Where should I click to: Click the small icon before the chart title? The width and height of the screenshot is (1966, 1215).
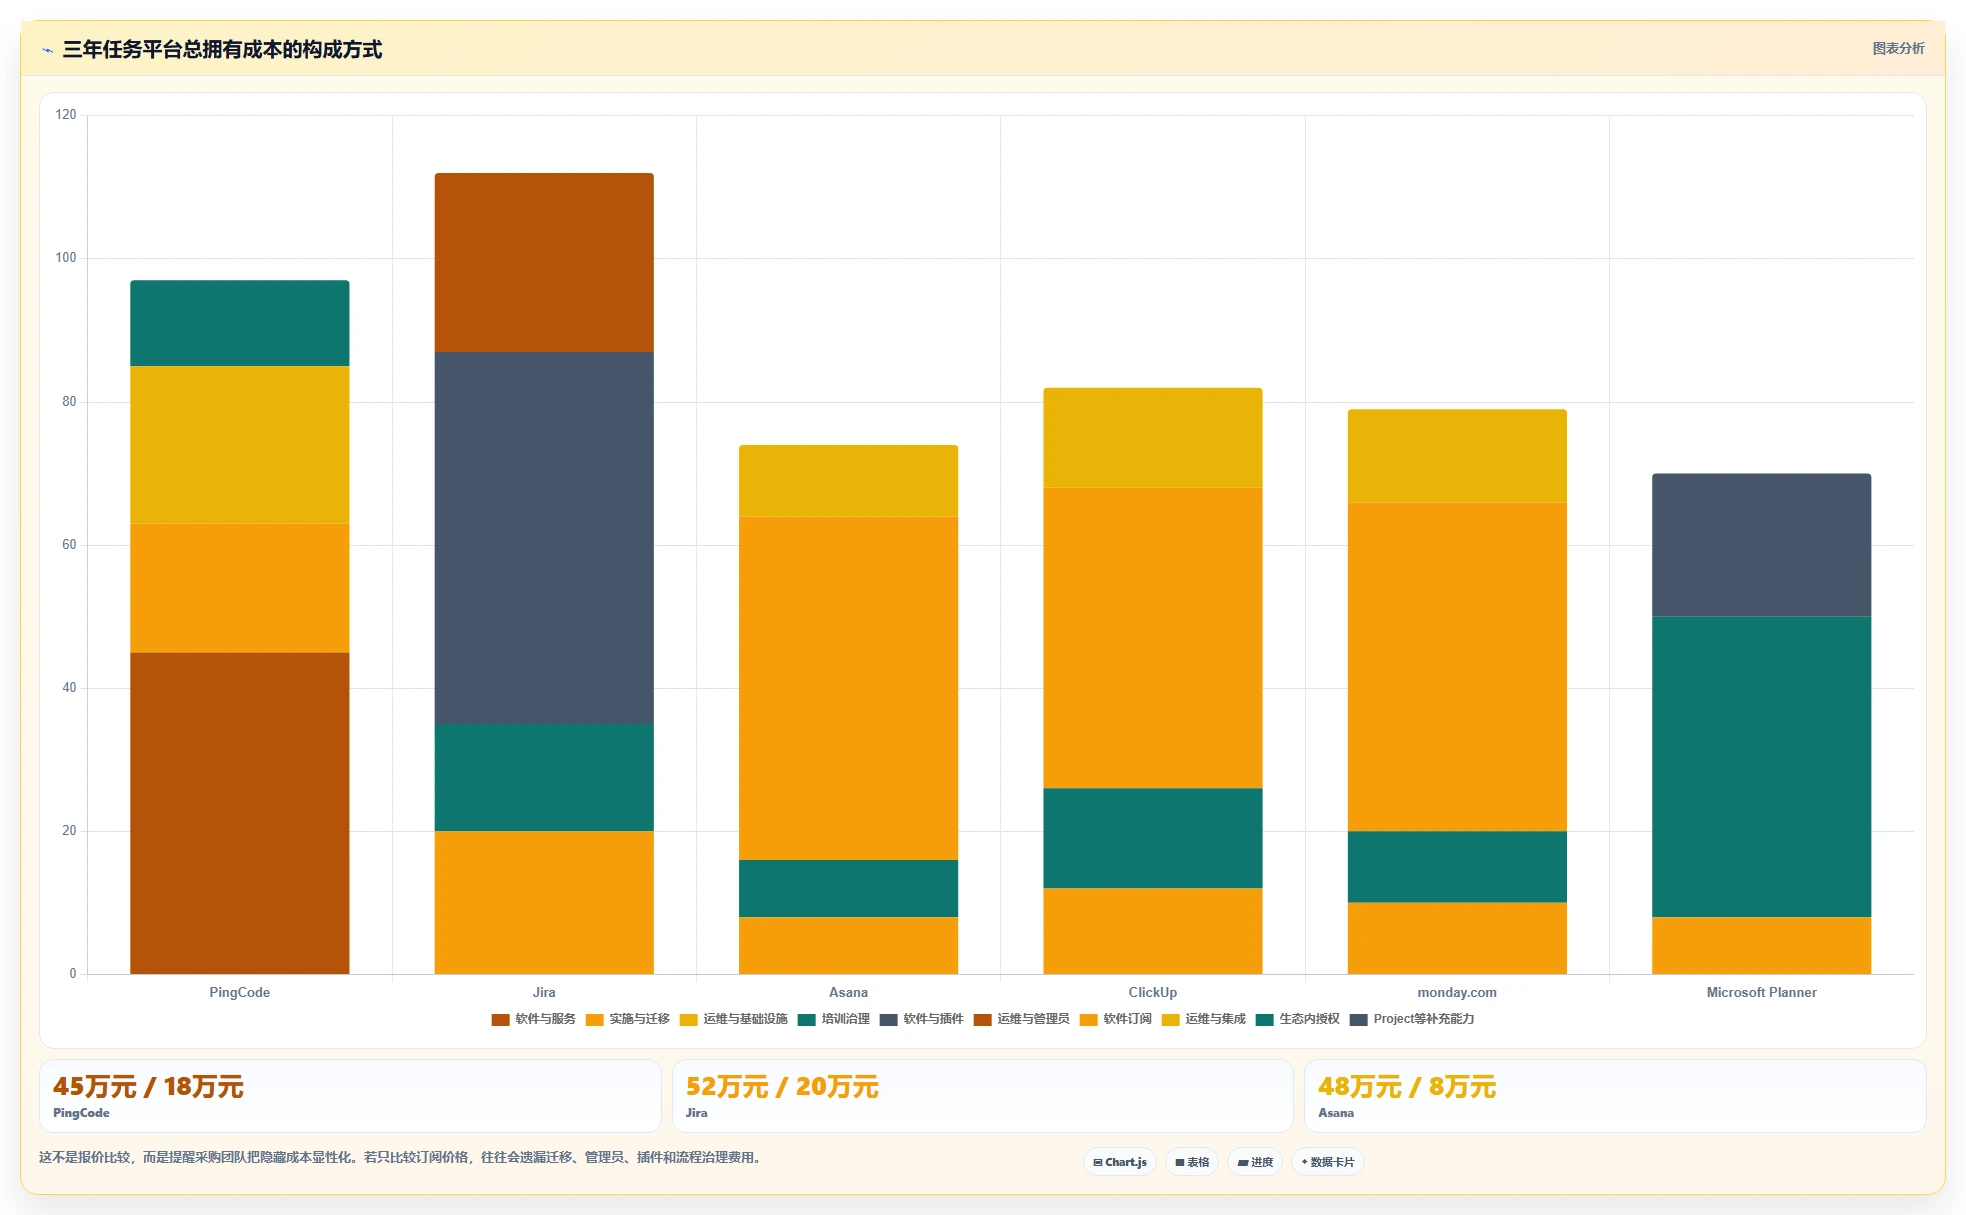[47, 50]
